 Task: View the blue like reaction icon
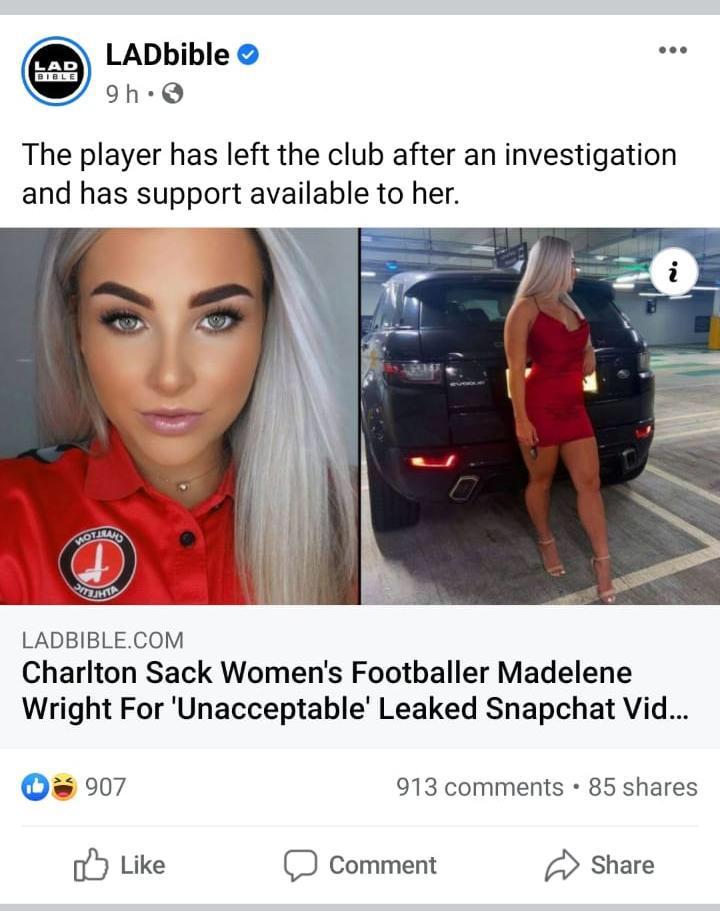click(35, 787)
